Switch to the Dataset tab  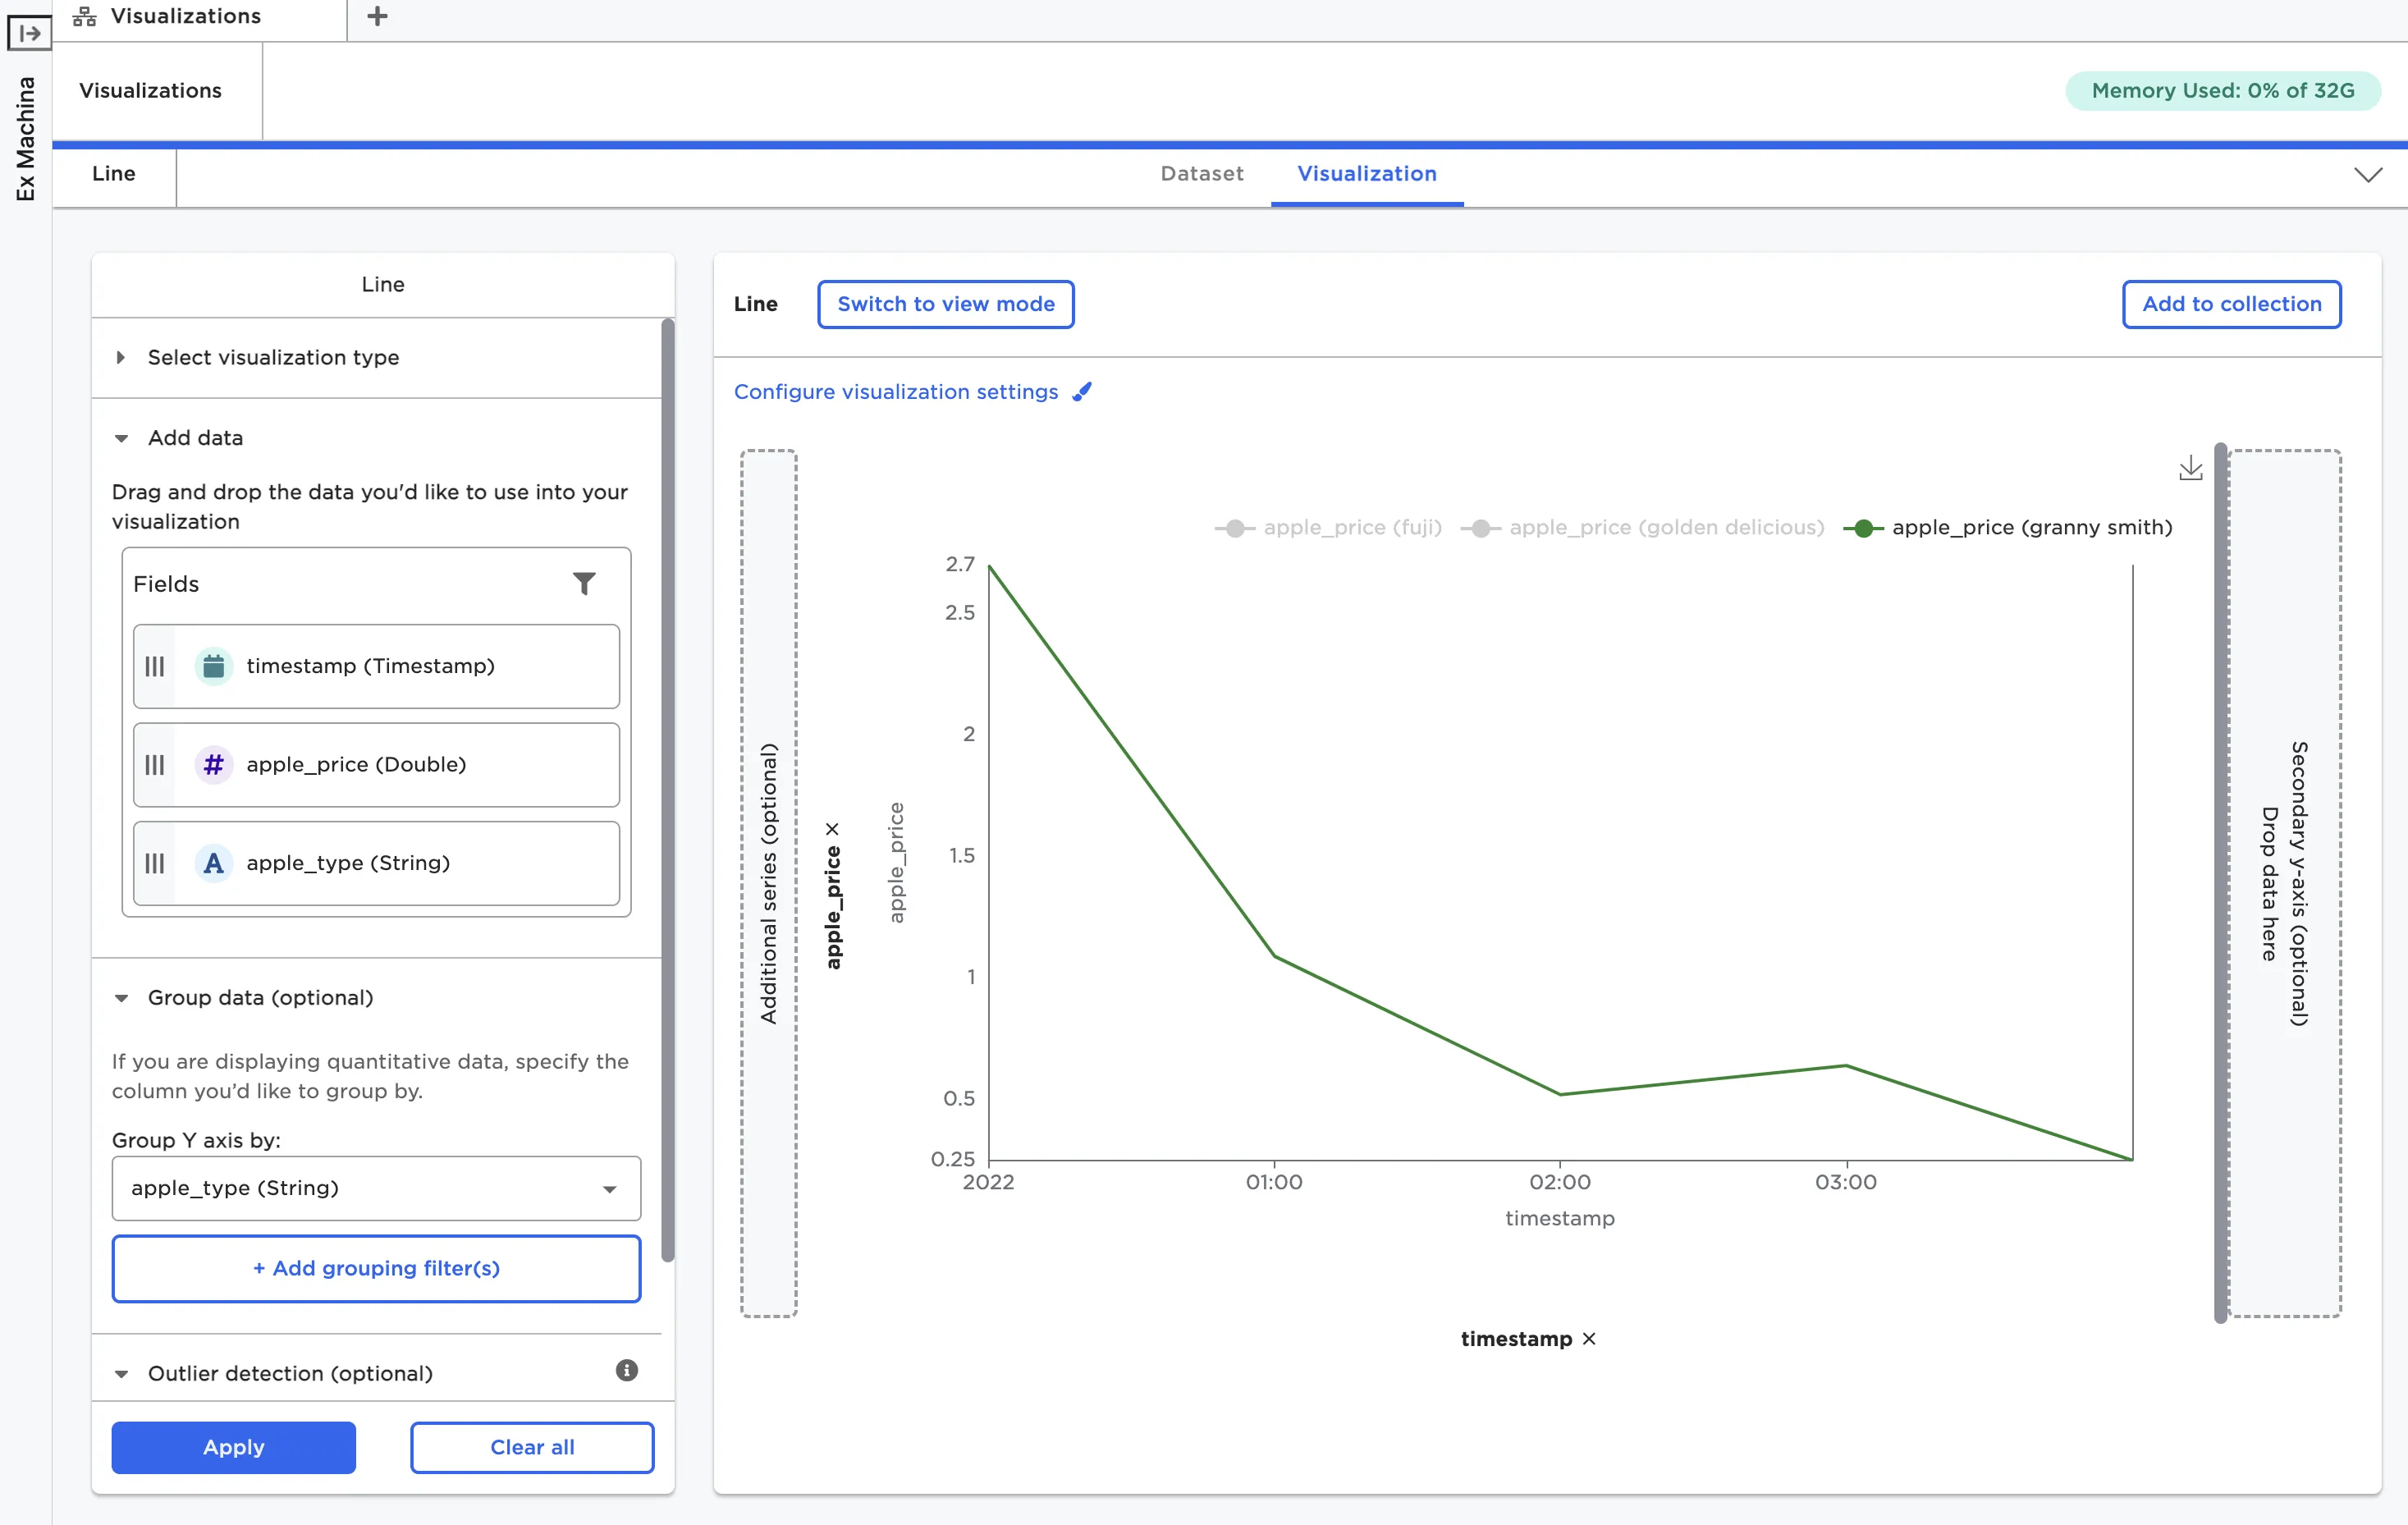(x=1201, y=174)
